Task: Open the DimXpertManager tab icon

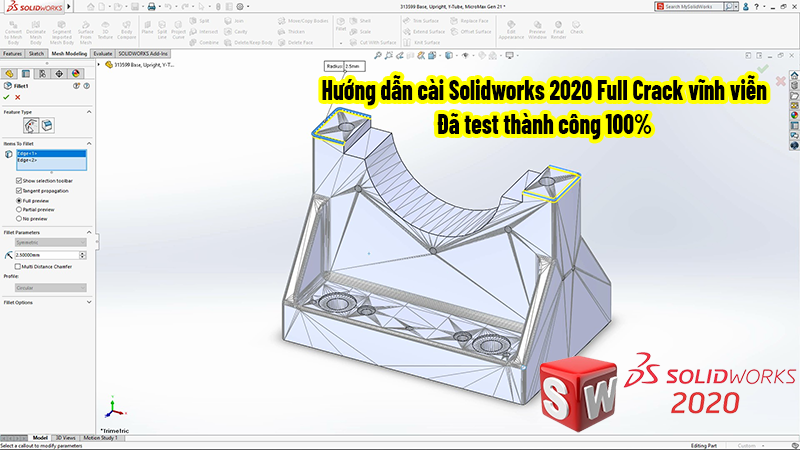Action: tap(59, 73)
